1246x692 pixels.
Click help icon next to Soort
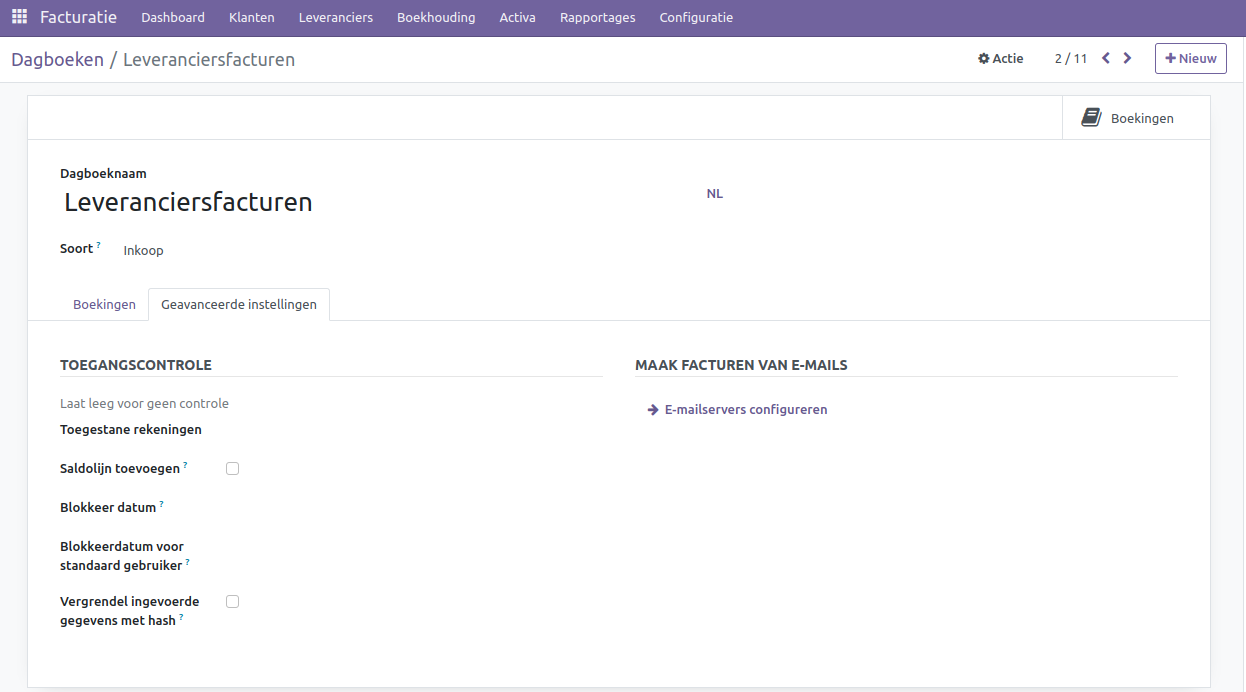[99, 245]
